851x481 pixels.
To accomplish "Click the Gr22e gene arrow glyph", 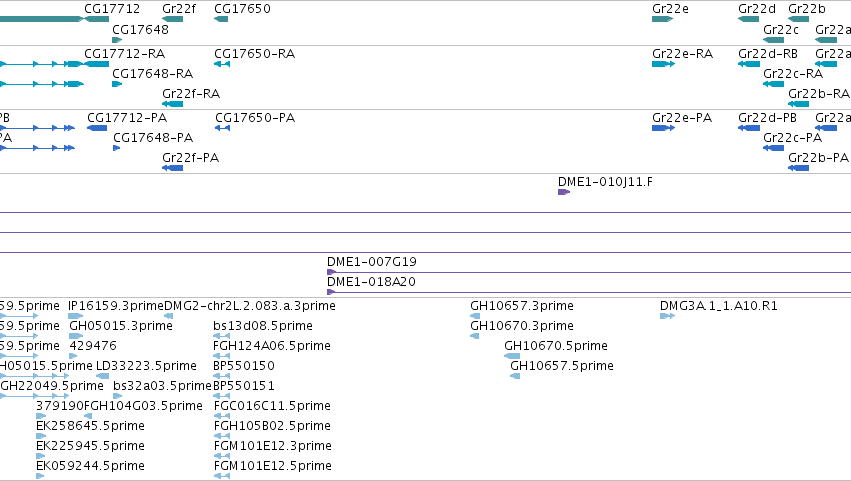I will [663, 20].
